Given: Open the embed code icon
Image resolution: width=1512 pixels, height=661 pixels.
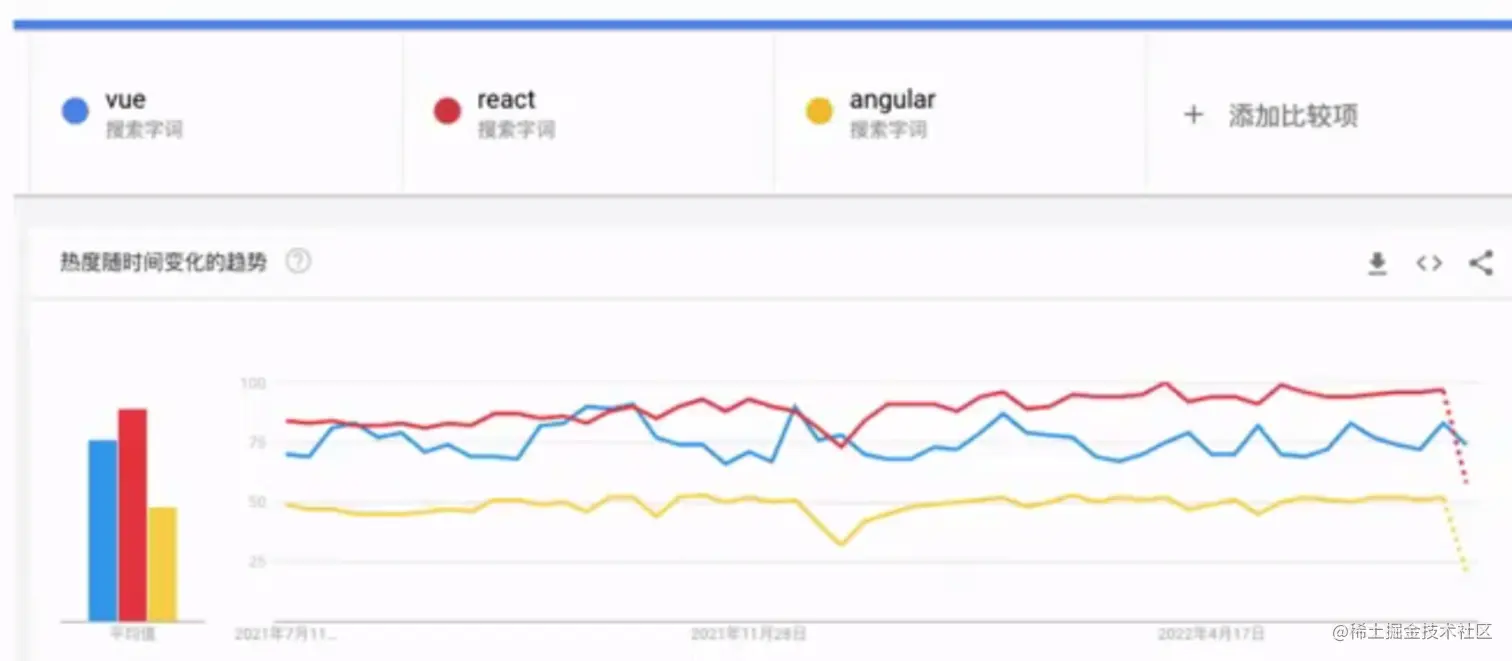Looking at the screenshot, I should [1429, 264].
